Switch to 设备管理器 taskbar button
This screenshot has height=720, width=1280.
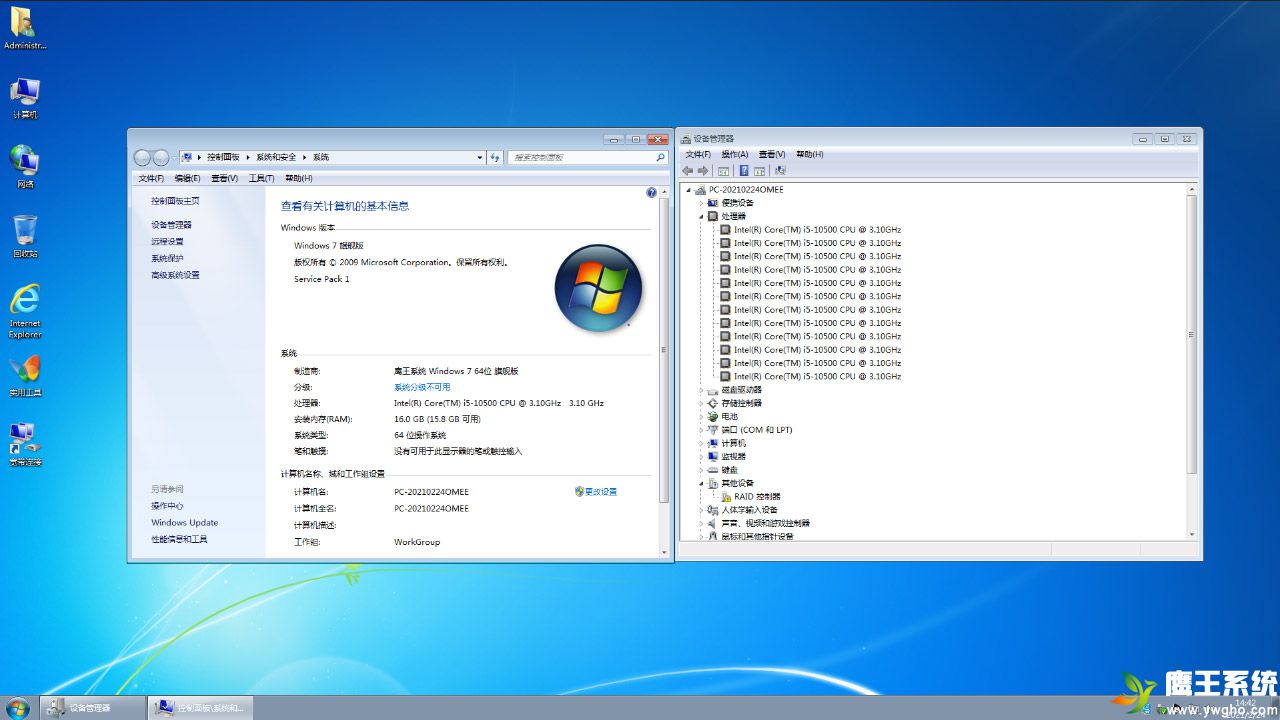tap(93, 708)
